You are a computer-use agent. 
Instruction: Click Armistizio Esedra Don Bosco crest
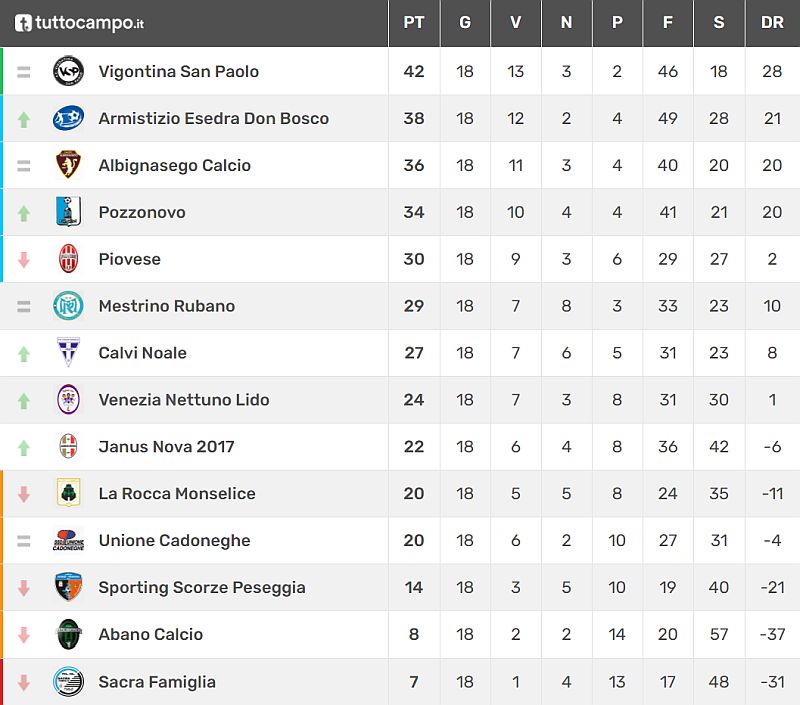[68, 118]
